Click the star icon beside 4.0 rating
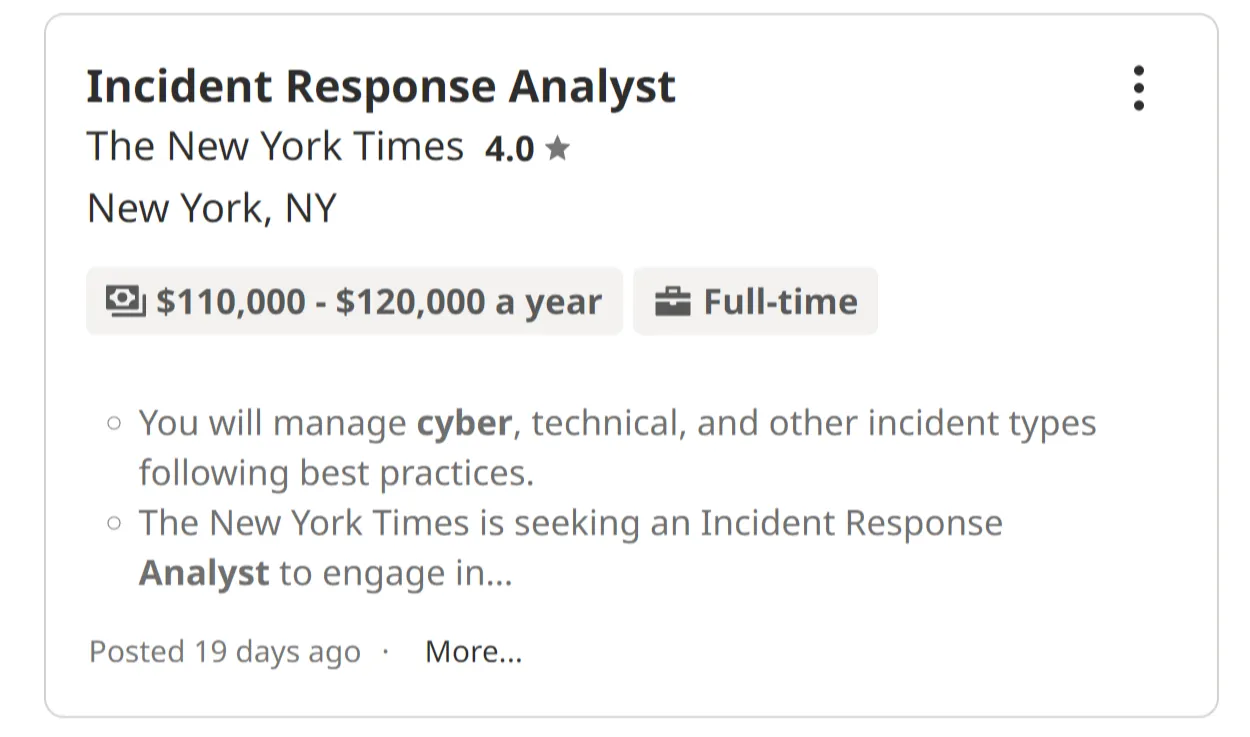 click(558, 149)
